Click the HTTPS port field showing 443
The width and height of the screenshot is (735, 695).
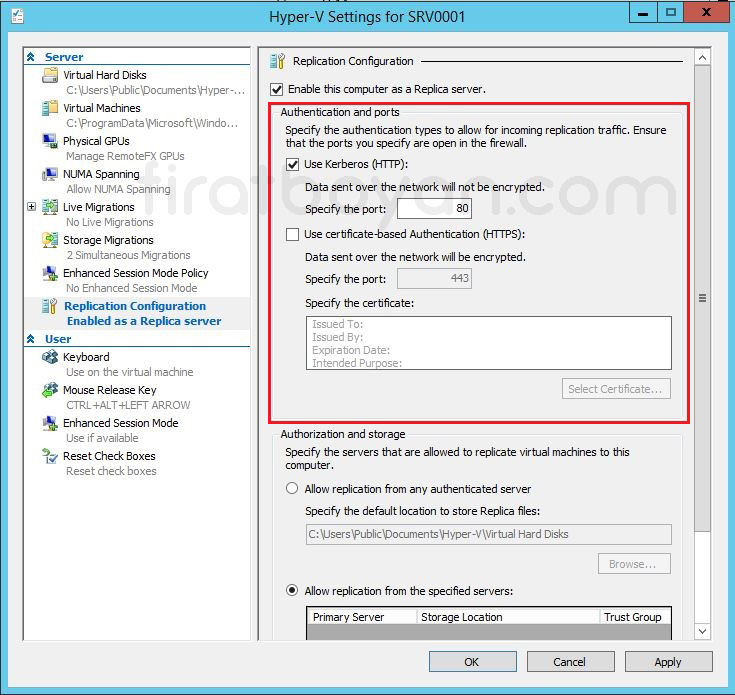(x=434, y=278)
